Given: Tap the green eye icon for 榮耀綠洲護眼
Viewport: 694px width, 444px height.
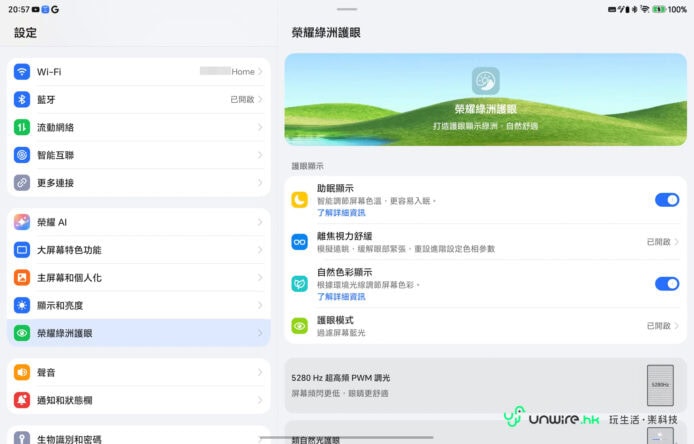Looking at the screenshot, I should click(22, 333).
